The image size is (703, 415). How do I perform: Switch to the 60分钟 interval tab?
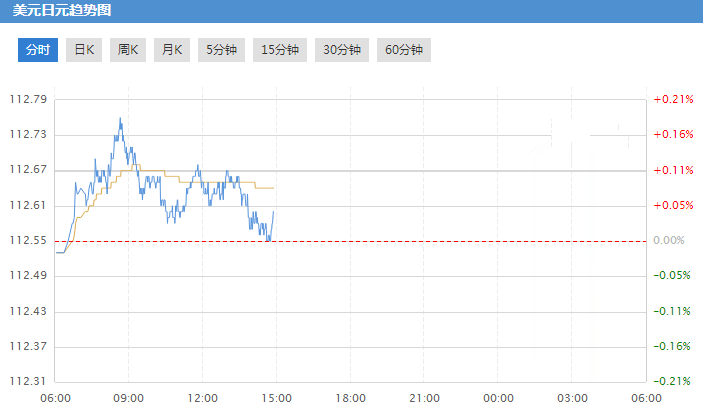(x=403, y=50)
